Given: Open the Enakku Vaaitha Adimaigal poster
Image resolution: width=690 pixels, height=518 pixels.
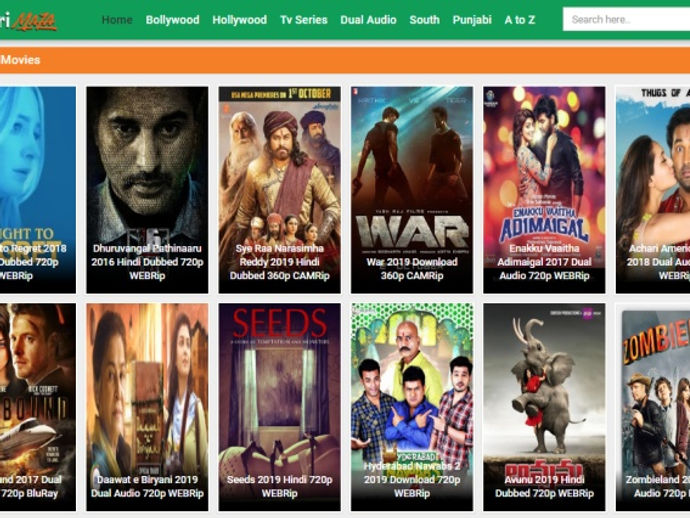Looking at the screenshot, I should coord(544,190).
